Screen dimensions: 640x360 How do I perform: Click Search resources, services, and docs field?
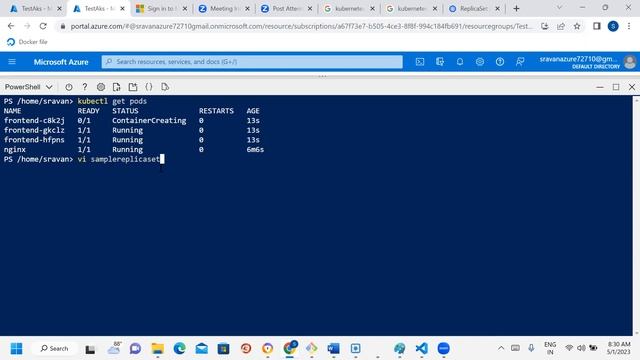click(252, 62)
